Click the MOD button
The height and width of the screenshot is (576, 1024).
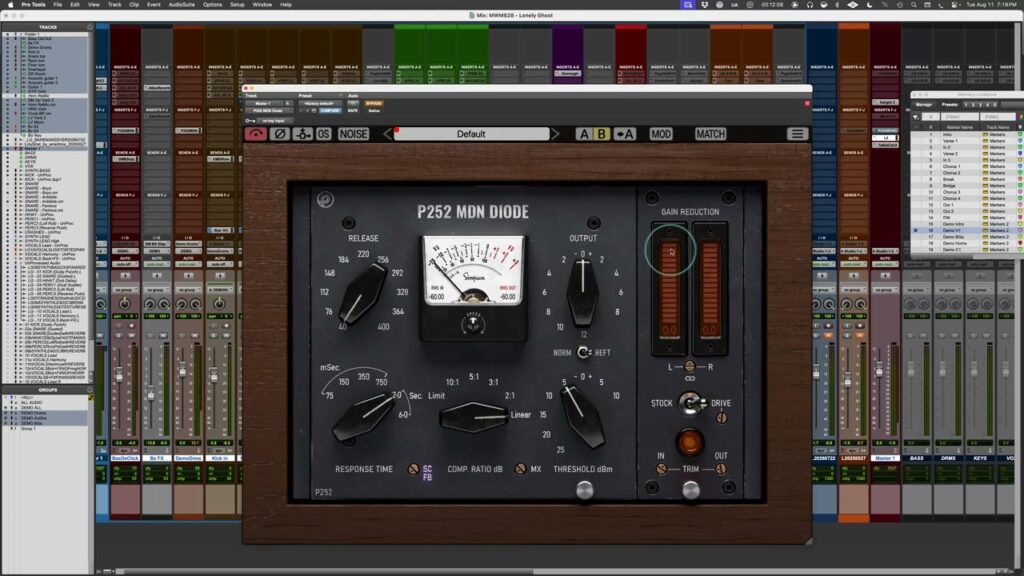(x=661, y=134)
